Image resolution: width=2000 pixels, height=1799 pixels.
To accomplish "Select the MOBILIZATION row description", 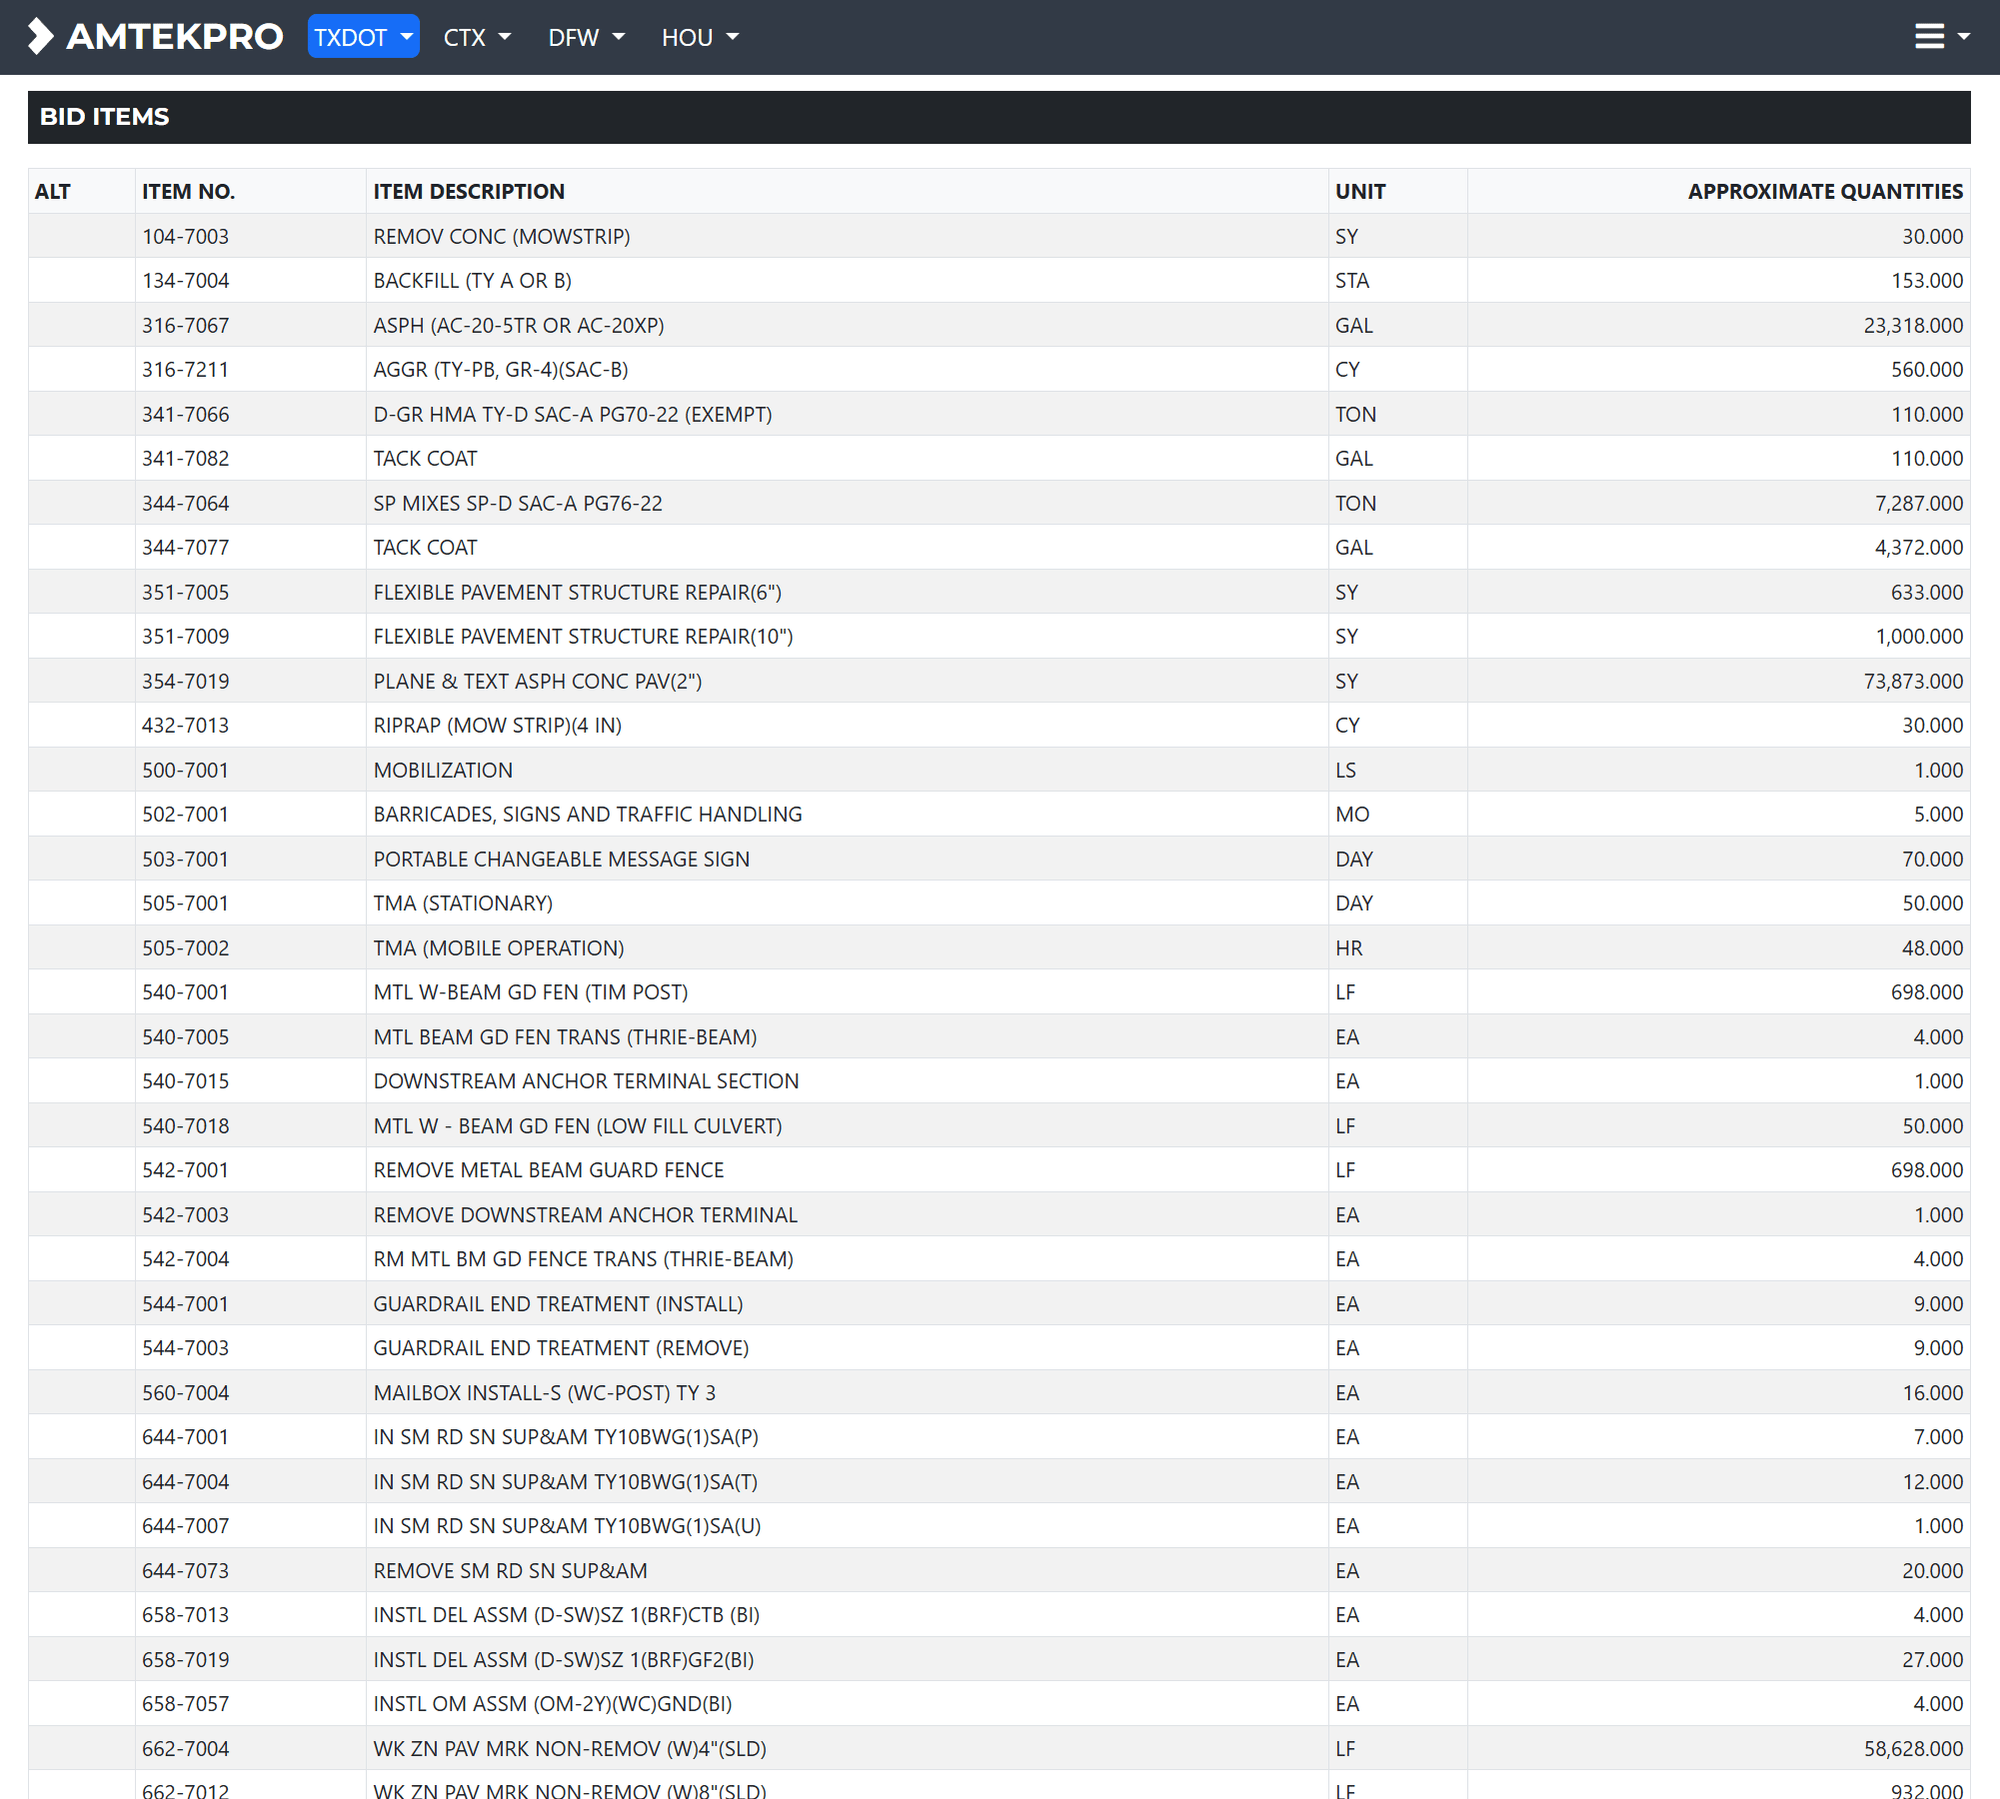I will [443, 770].
